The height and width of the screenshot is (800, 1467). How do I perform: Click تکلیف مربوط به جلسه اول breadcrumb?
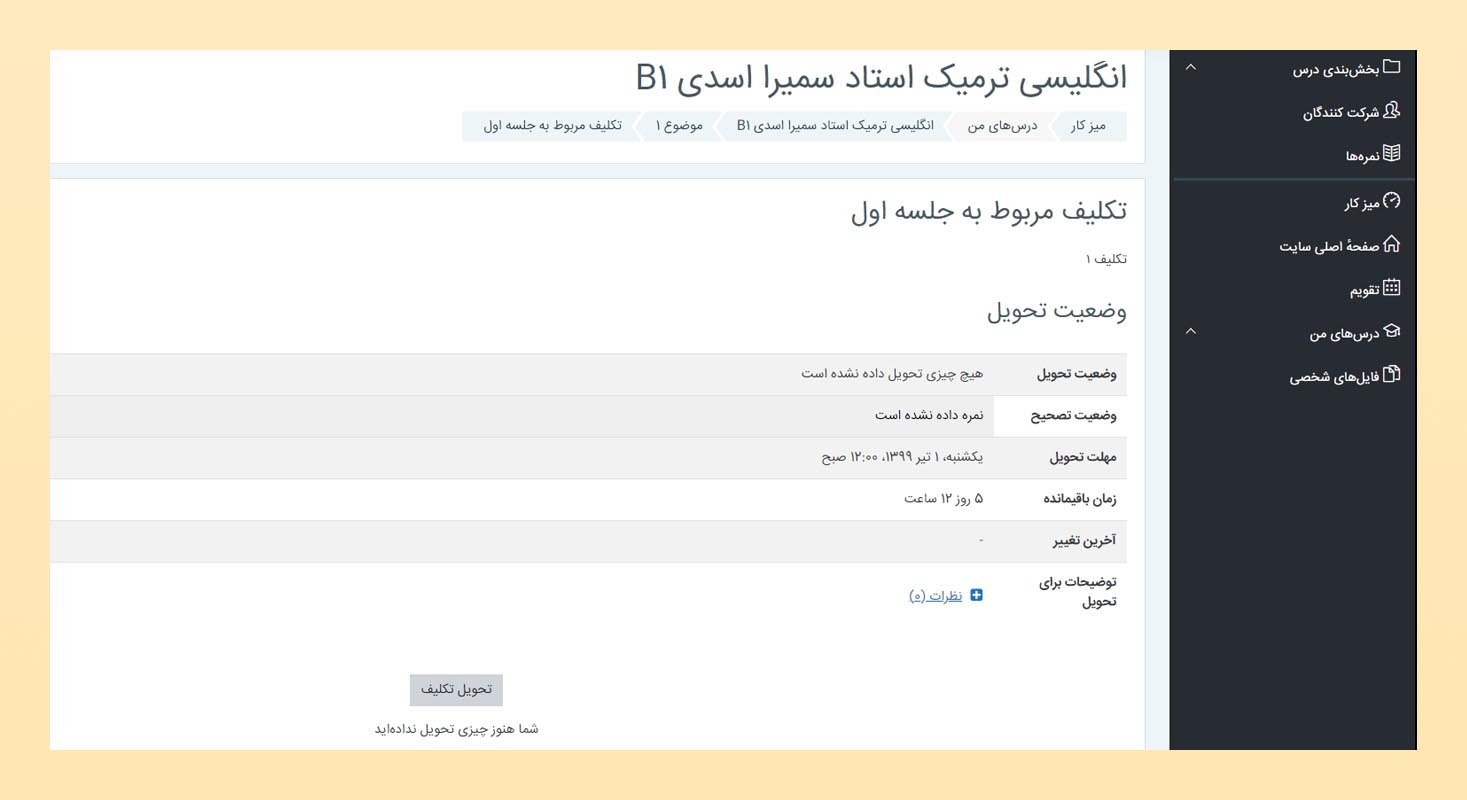click(x=552, y=126)
